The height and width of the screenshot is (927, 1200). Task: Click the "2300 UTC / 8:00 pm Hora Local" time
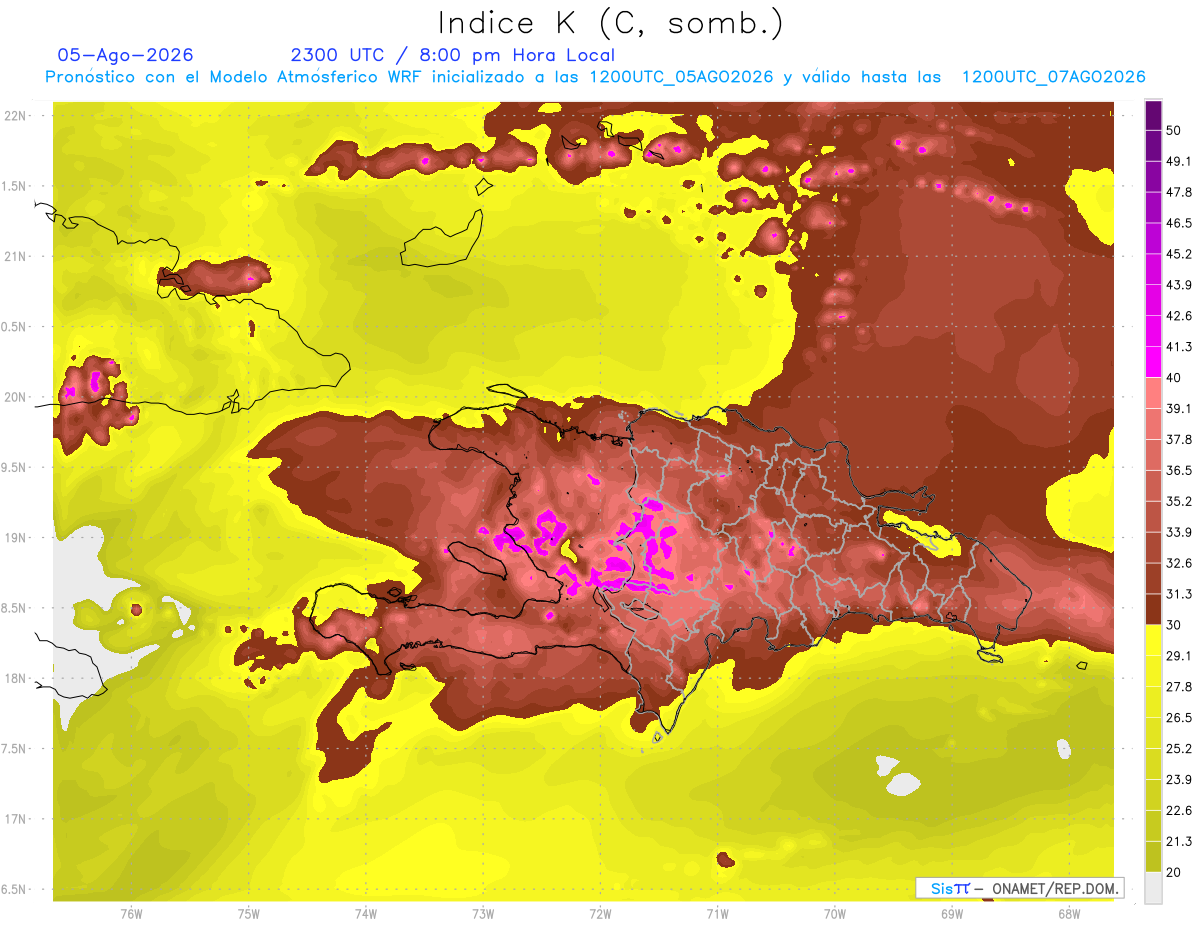pyautogui.click(x=452, y=55)
